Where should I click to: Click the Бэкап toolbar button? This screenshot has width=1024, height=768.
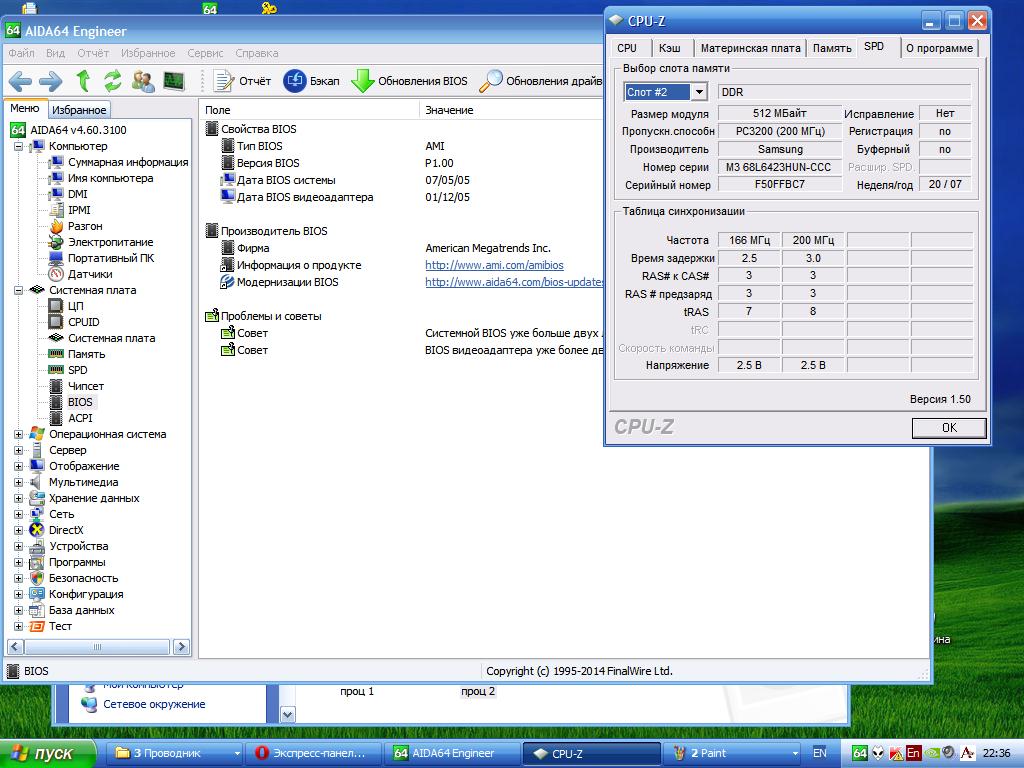(312, 81)
